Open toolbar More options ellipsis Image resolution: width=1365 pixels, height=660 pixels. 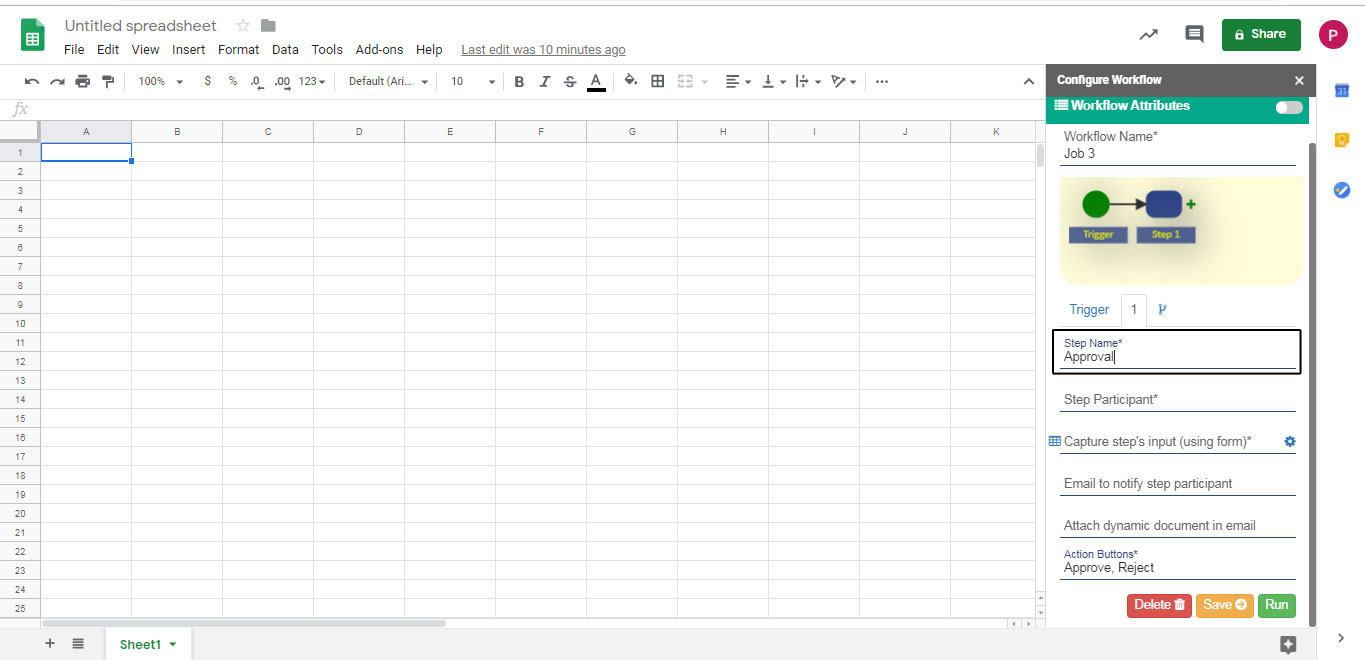pyautogui.click(x=881, y=82)
